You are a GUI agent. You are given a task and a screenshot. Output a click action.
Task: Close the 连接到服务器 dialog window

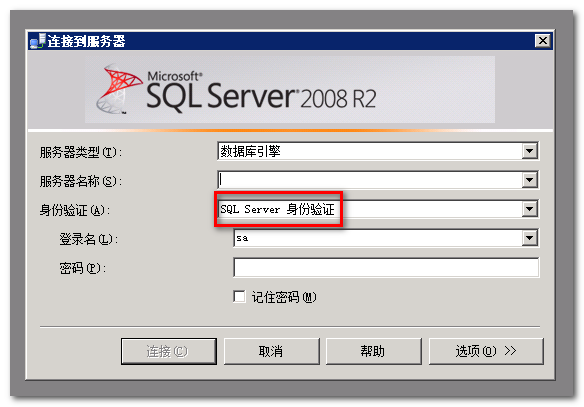click(x=543, y=41)
